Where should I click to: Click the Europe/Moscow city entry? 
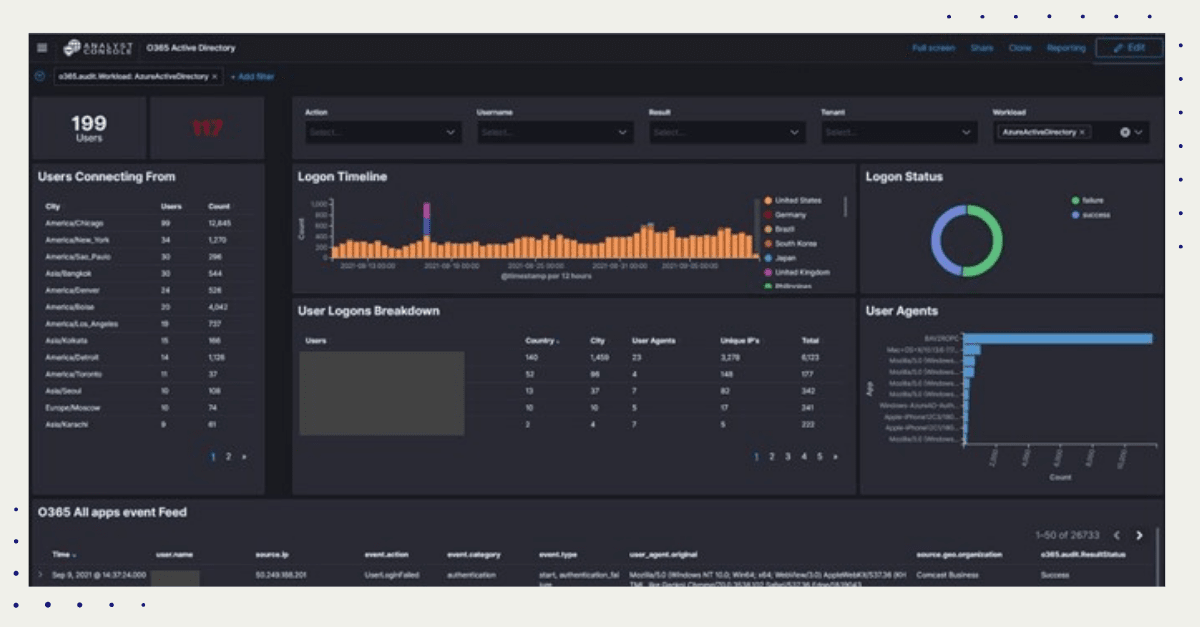(x=72, y=408)
